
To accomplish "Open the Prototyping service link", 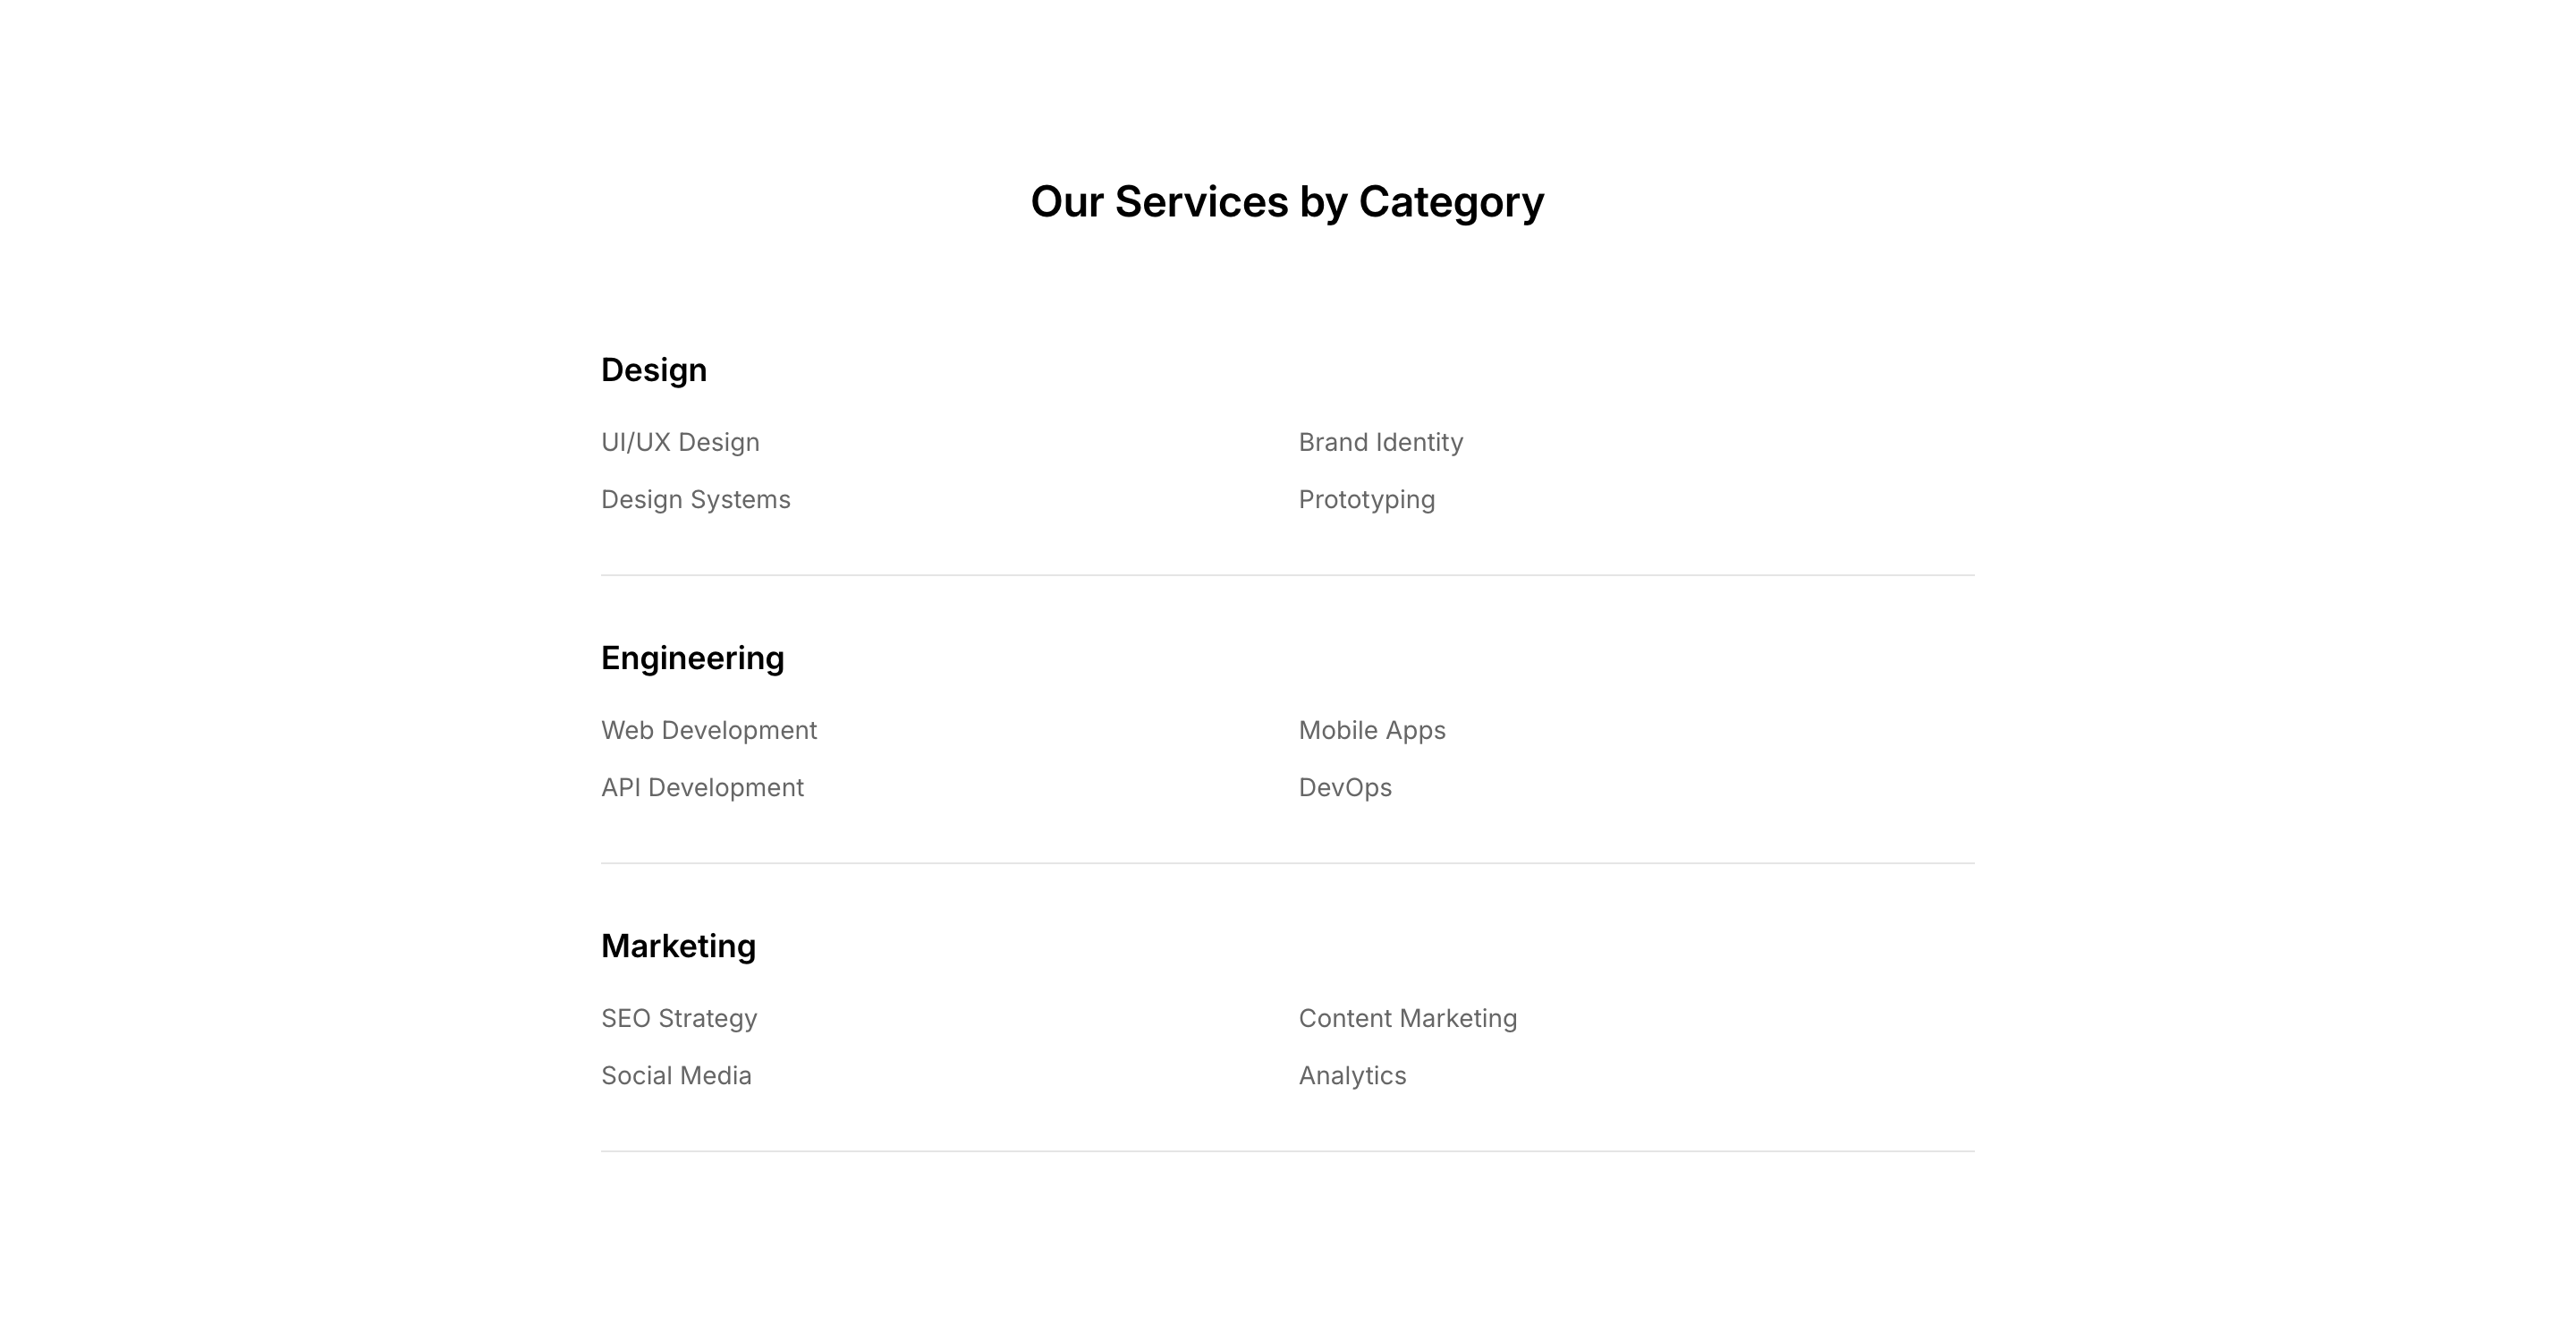I will click(1366, 499).
